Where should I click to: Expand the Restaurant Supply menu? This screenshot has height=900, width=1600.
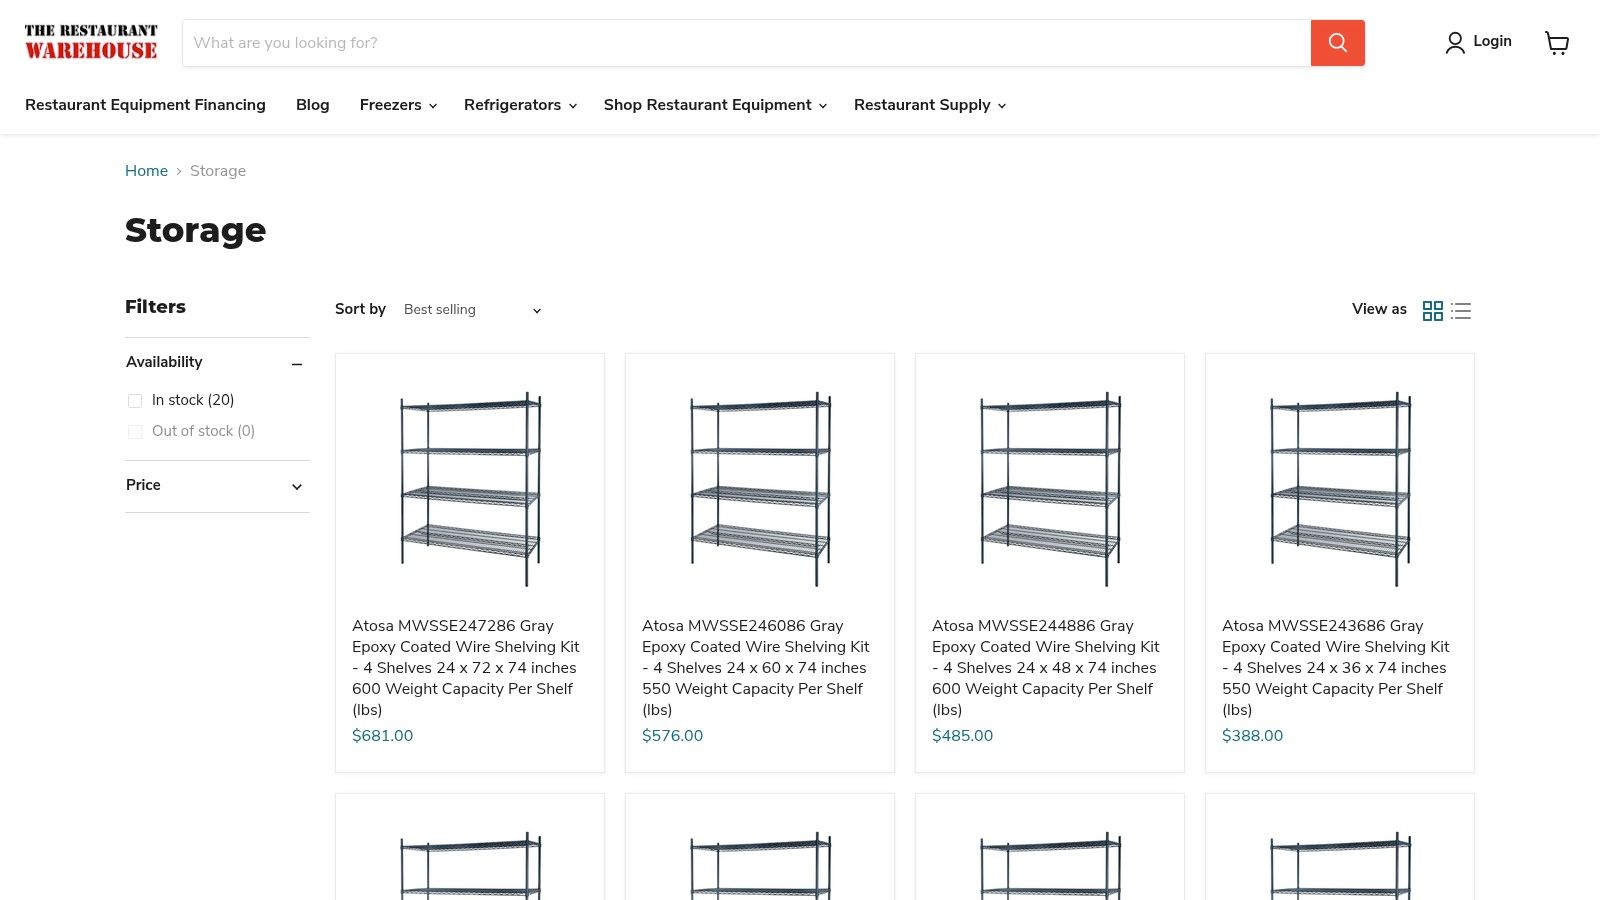pos(930,105)
